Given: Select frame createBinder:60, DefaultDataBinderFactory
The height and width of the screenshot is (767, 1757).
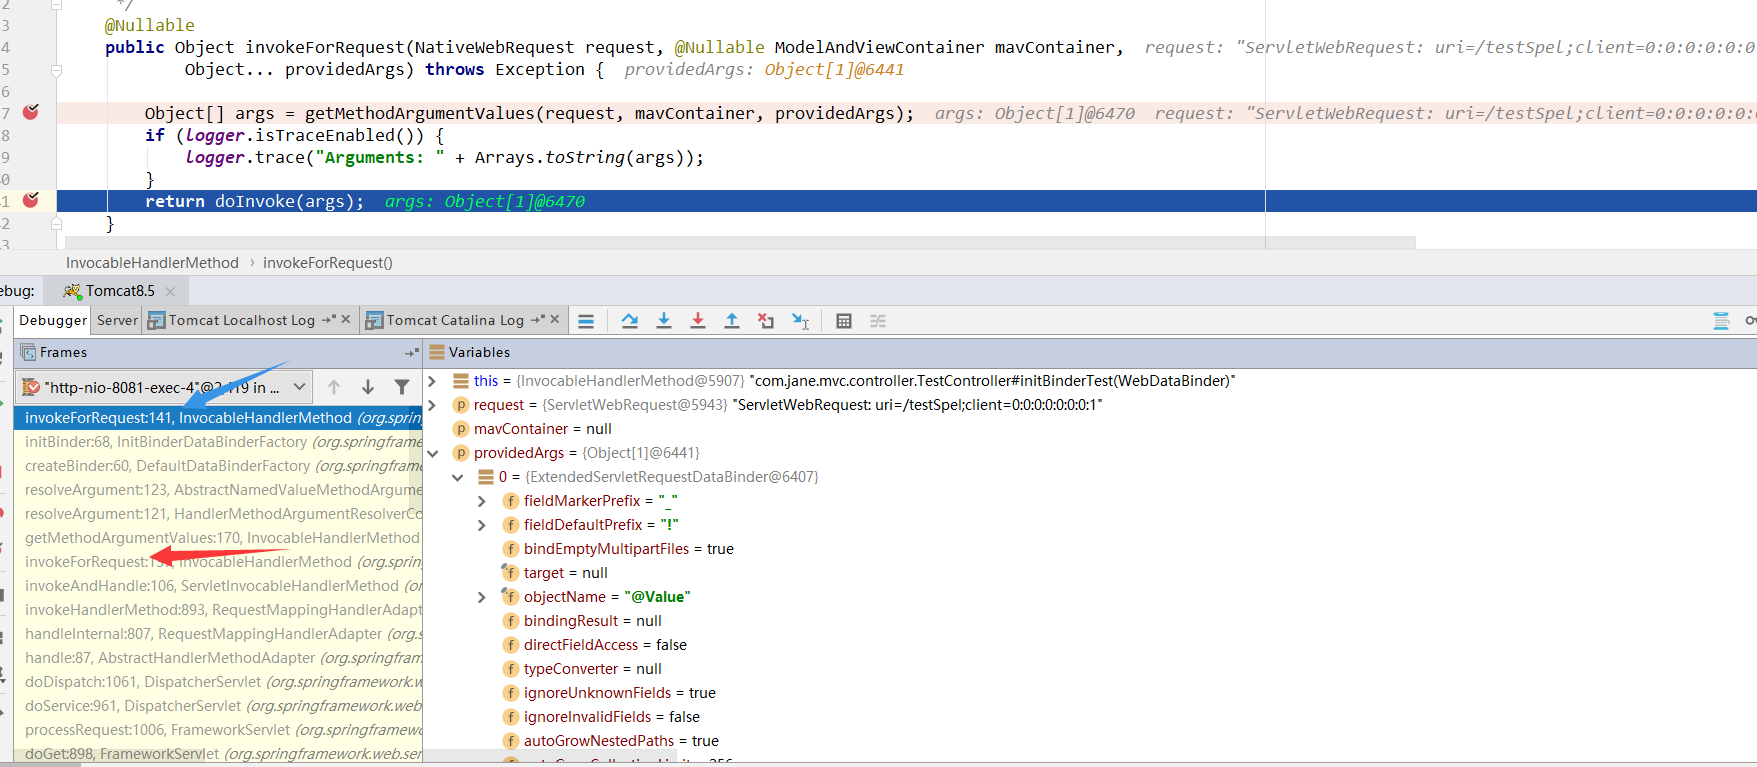Looking at the screenshot, I should coord(218,466).
